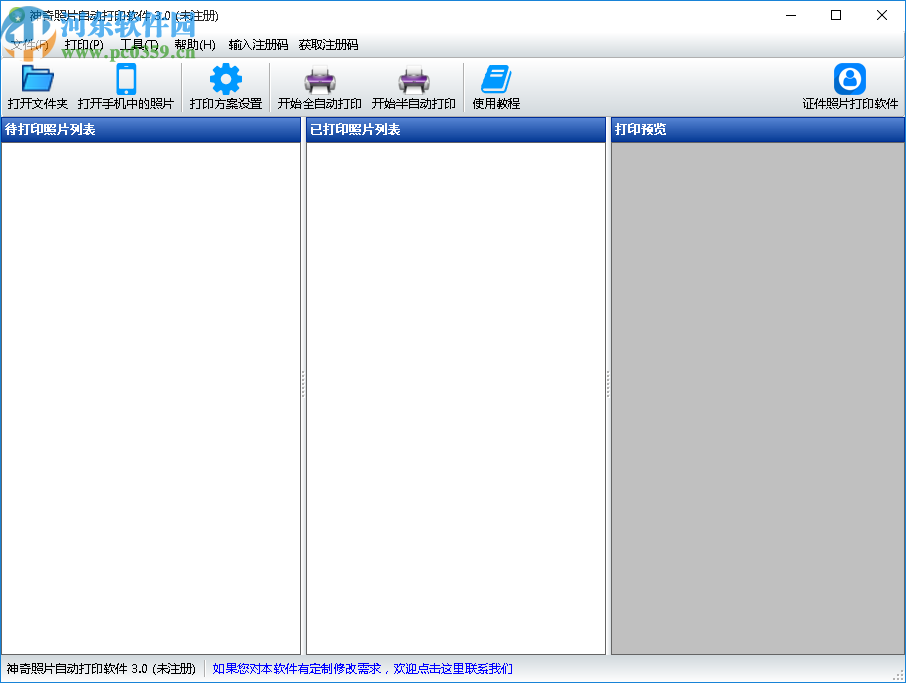Open the 帮助(H) menu

click(x=195, y=44)
